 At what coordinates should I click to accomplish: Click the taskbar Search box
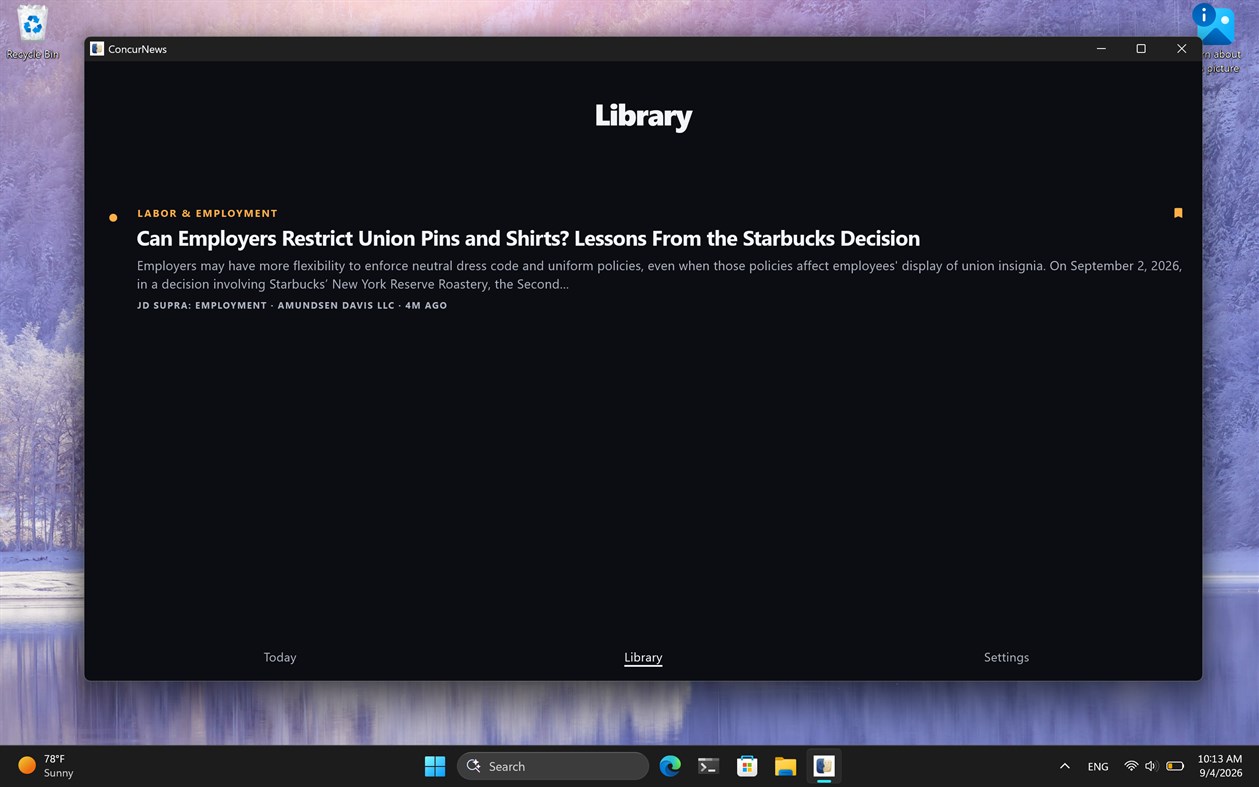point(553,766)
